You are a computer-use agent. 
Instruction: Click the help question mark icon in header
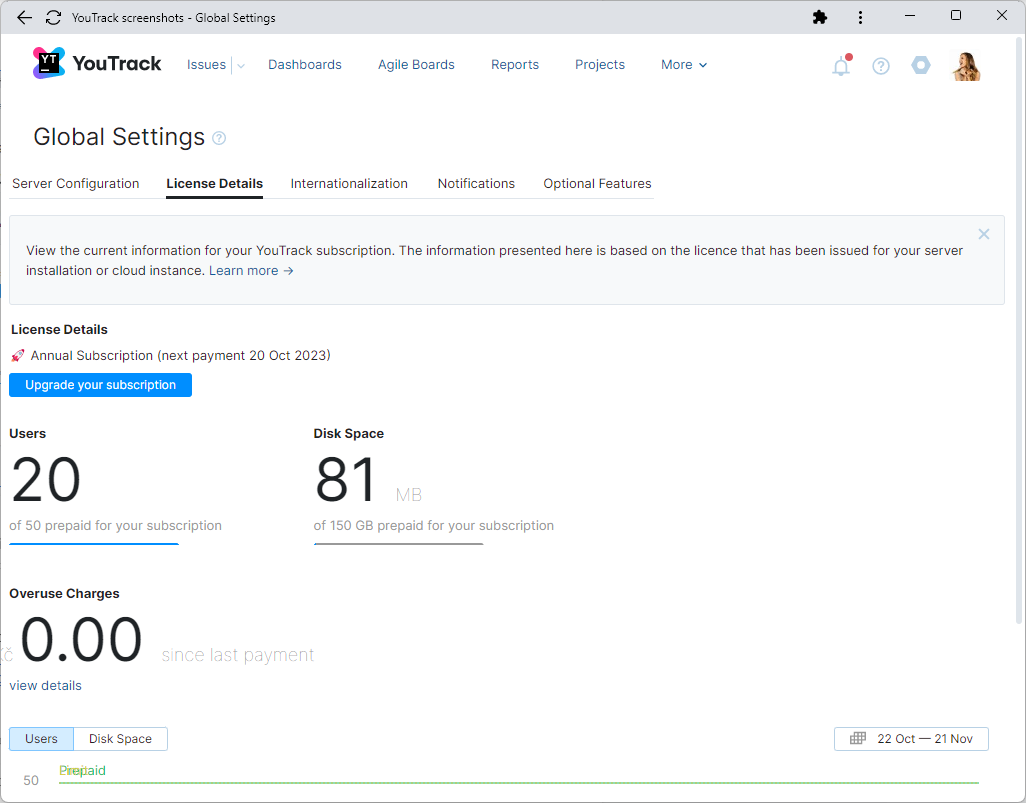tap(881, 66)
